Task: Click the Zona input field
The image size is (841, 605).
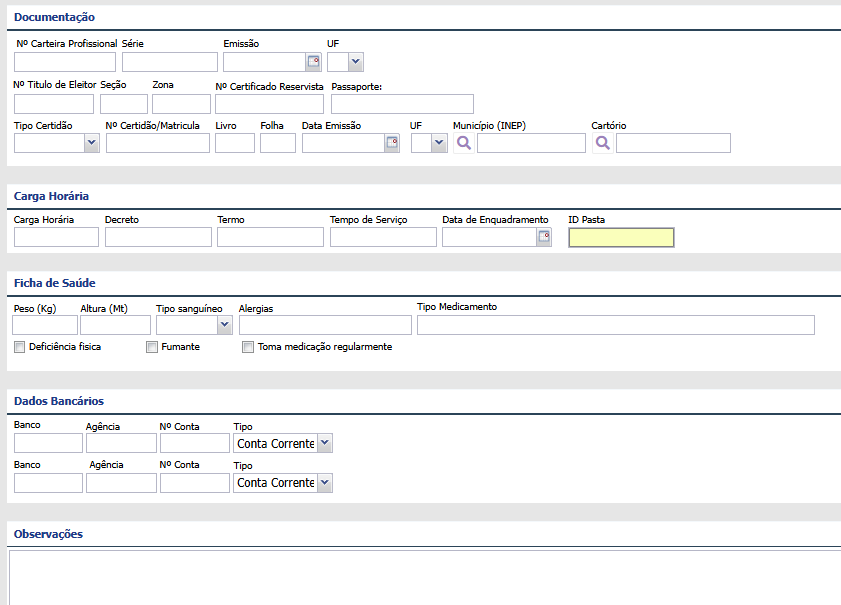Action: tap(181, 104)
